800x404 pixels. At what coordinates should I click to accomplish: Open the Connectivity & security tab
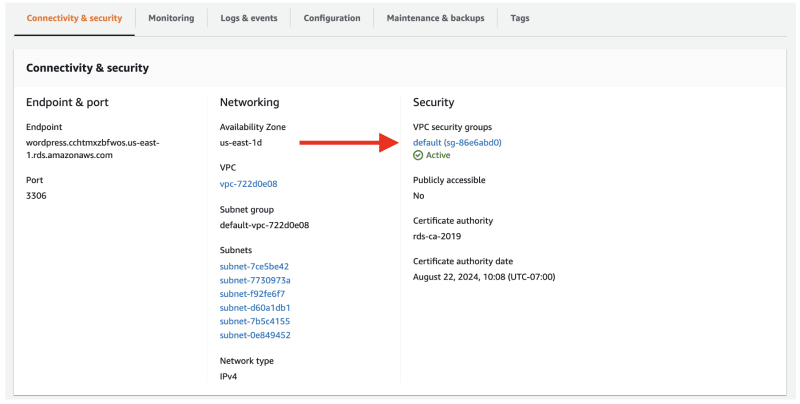point(74,18)
